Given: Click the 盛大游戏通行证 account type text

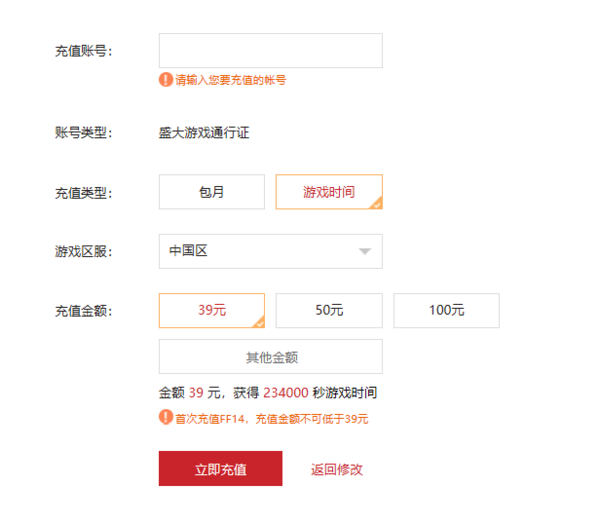Looking at the screenshot, I should (x=203, y=132).
